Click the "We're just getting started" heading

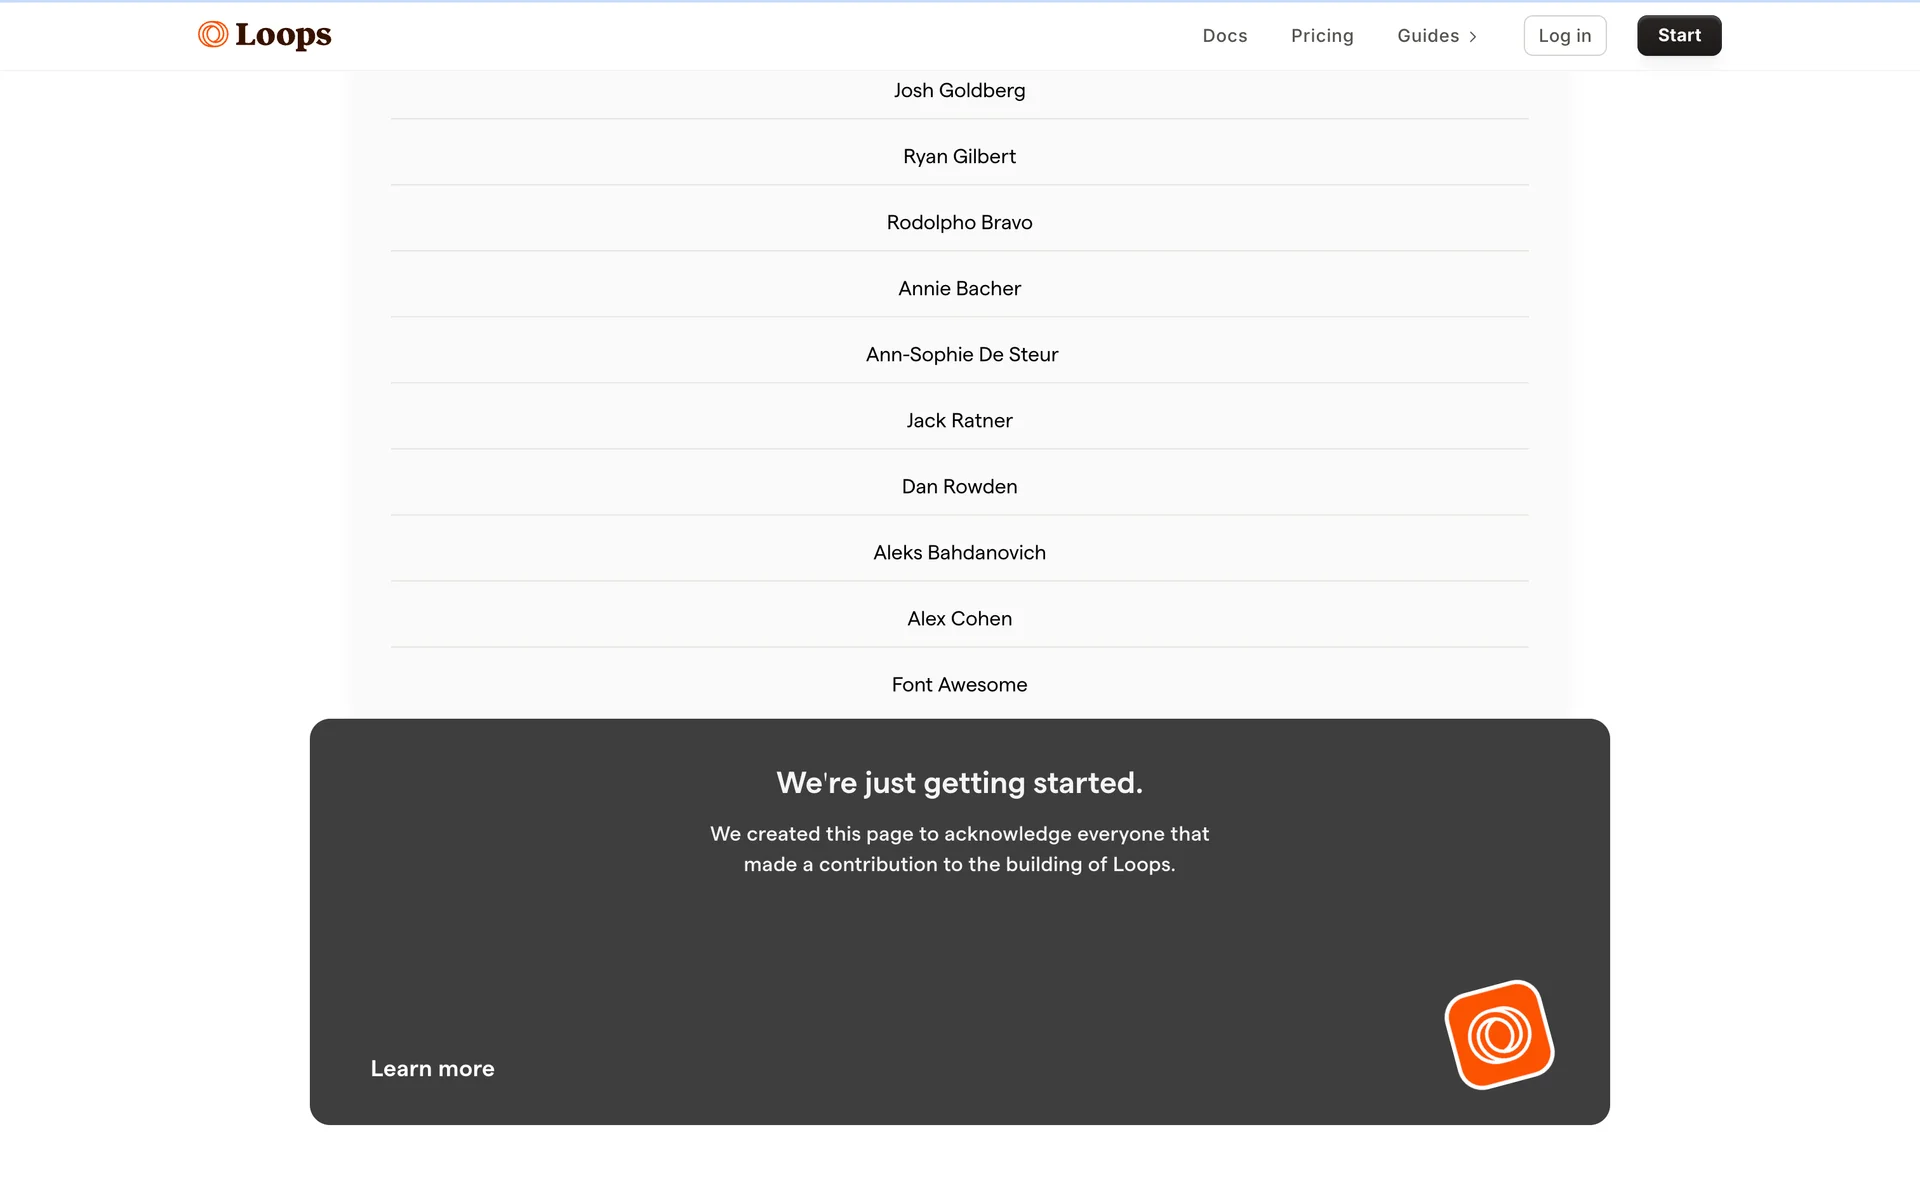point(959,783)
